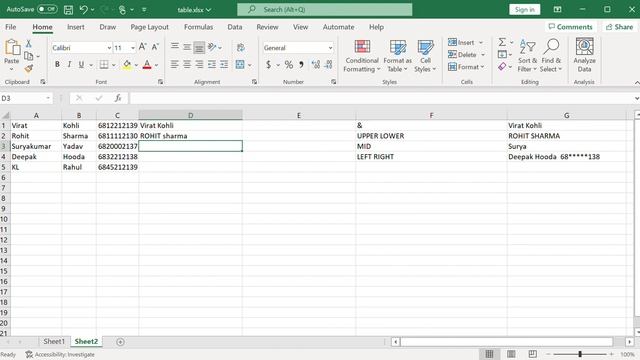Click Decrease Decimal icon
Screen dimensions: 640x360
(329, 64)
